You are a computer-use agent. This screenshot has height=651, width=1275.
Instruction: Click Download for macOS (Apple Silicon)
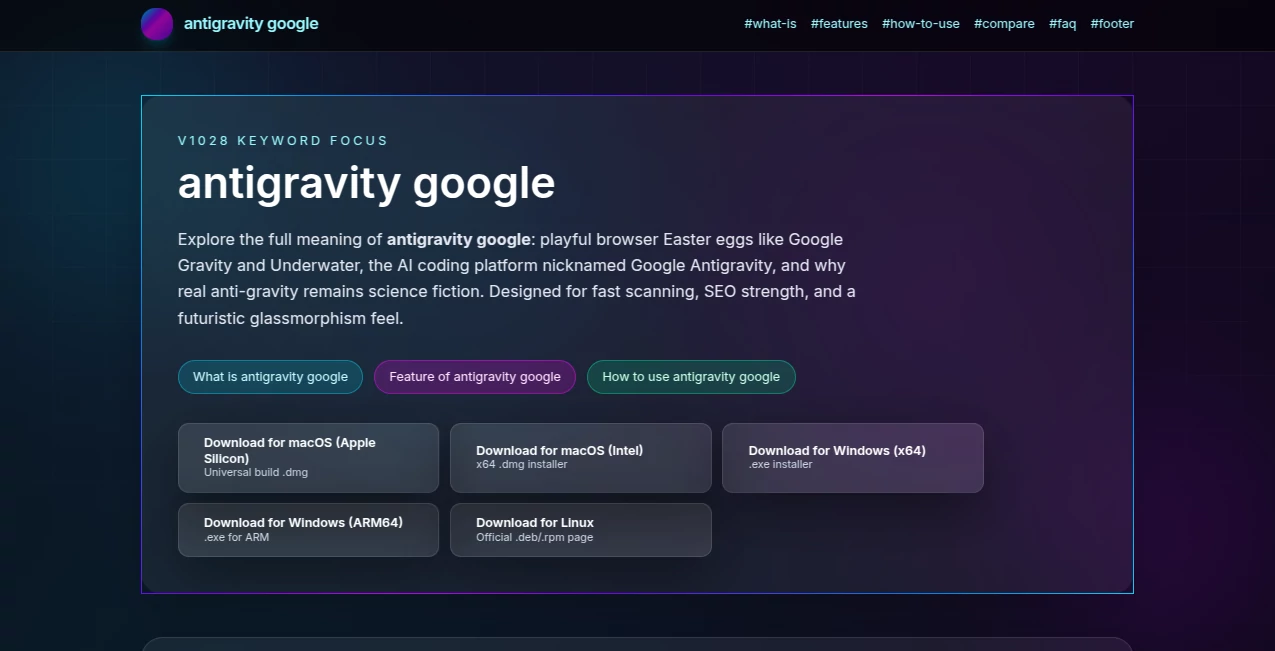[308, 458]
